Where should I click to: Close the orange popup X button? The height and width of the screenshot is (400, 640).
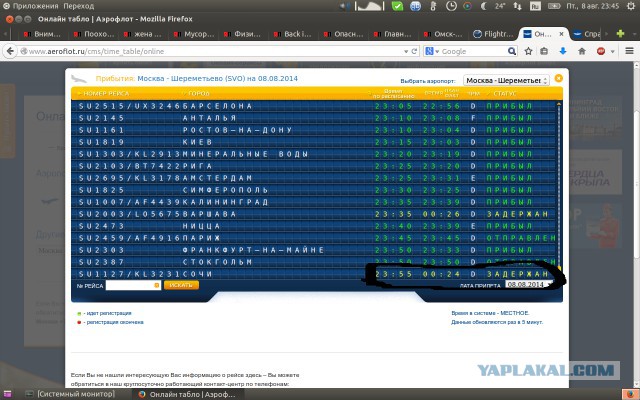tap(558, 78)
